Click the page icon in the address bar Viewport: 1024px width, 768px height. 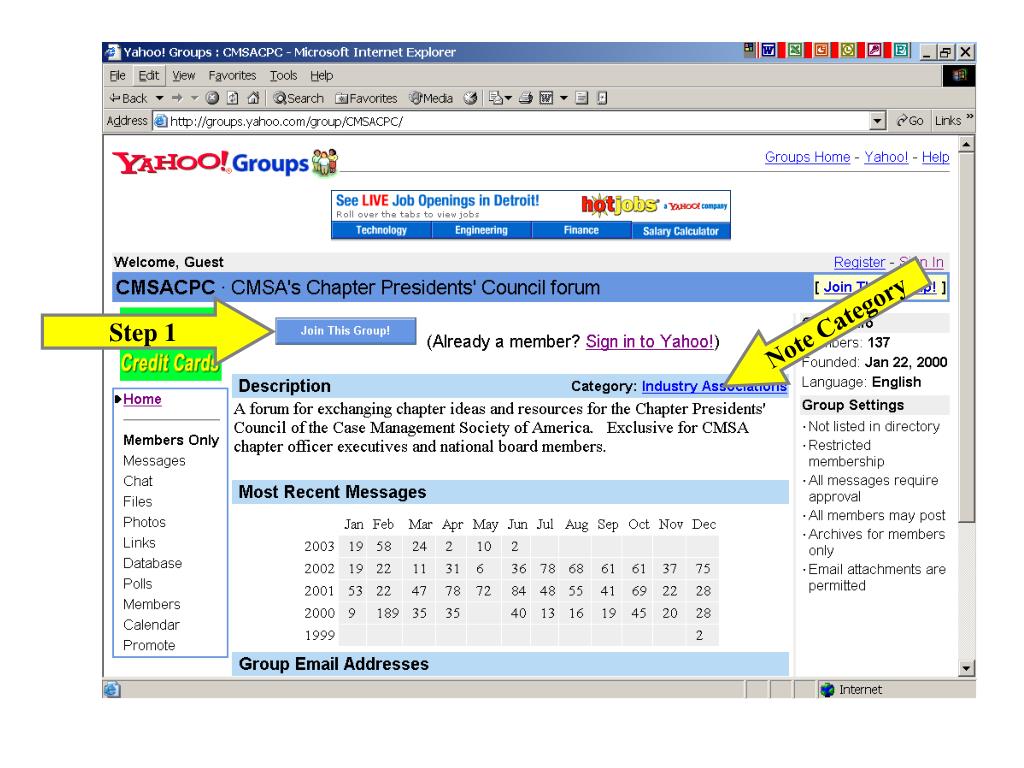tap(161, 121)
